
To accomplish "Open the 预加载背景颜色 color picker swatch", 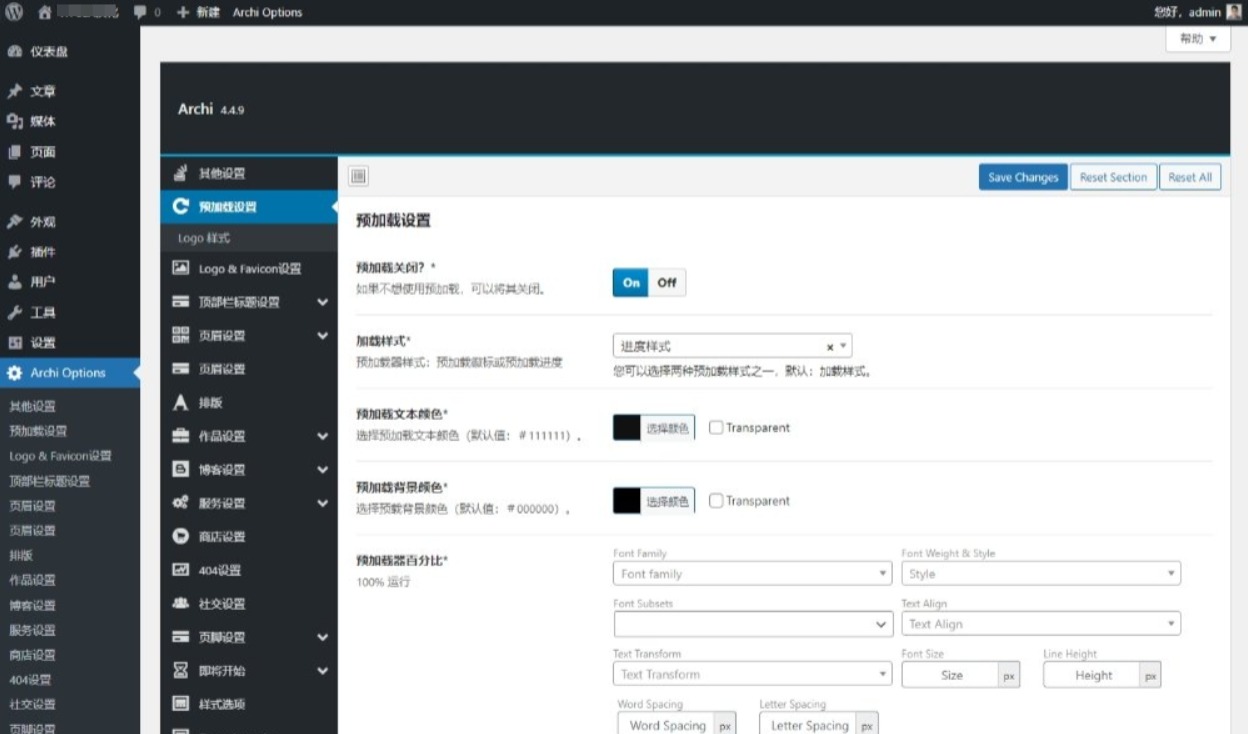I will [x=653, y=501].
